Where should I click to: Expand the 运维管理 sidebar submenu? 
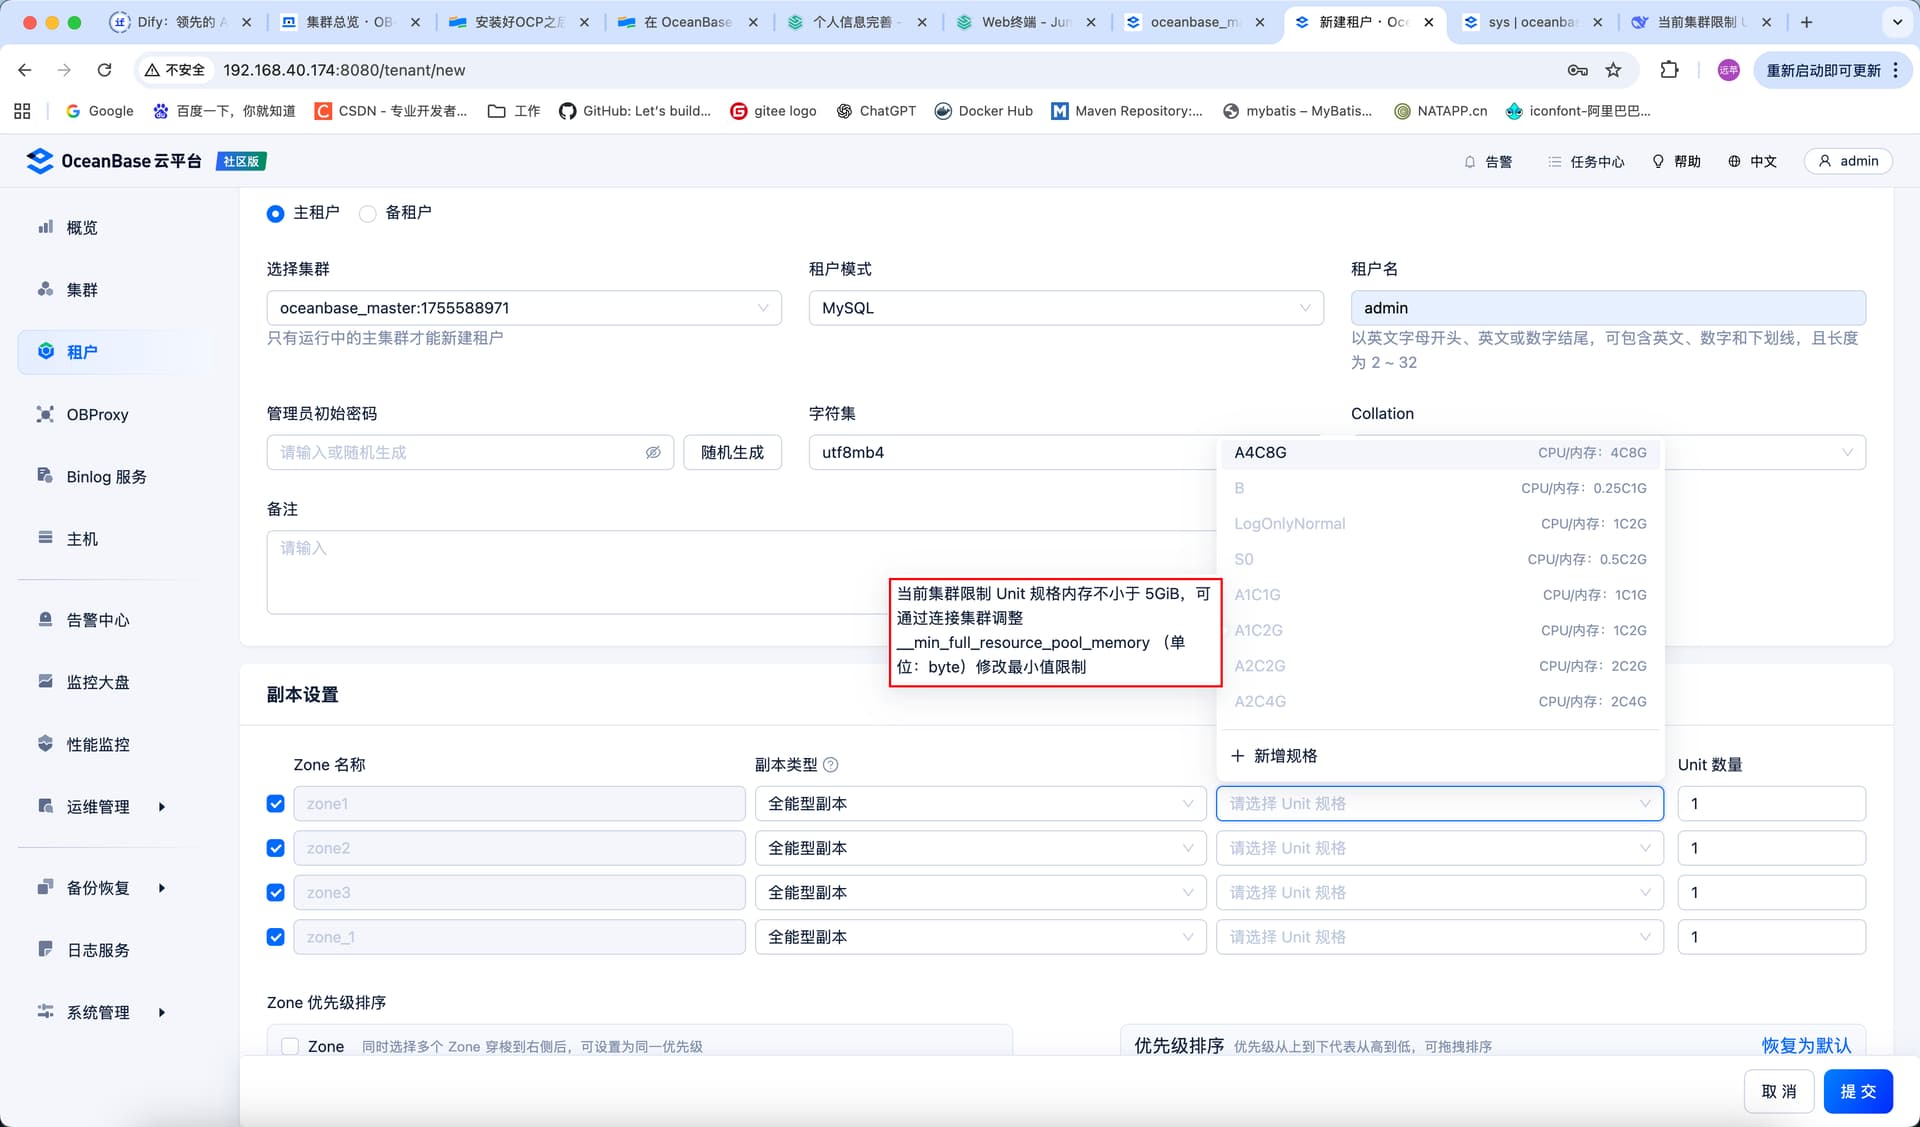(161, 807)
